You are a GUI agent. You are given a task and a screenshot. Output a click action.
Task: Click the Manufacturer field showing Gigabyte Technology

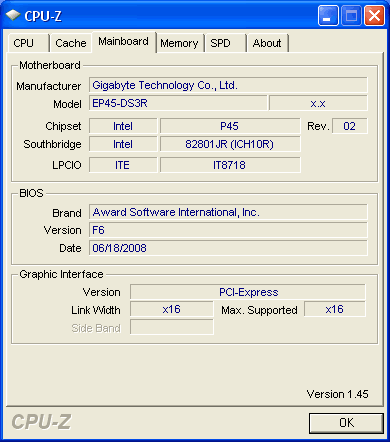(x=228, y=85)
